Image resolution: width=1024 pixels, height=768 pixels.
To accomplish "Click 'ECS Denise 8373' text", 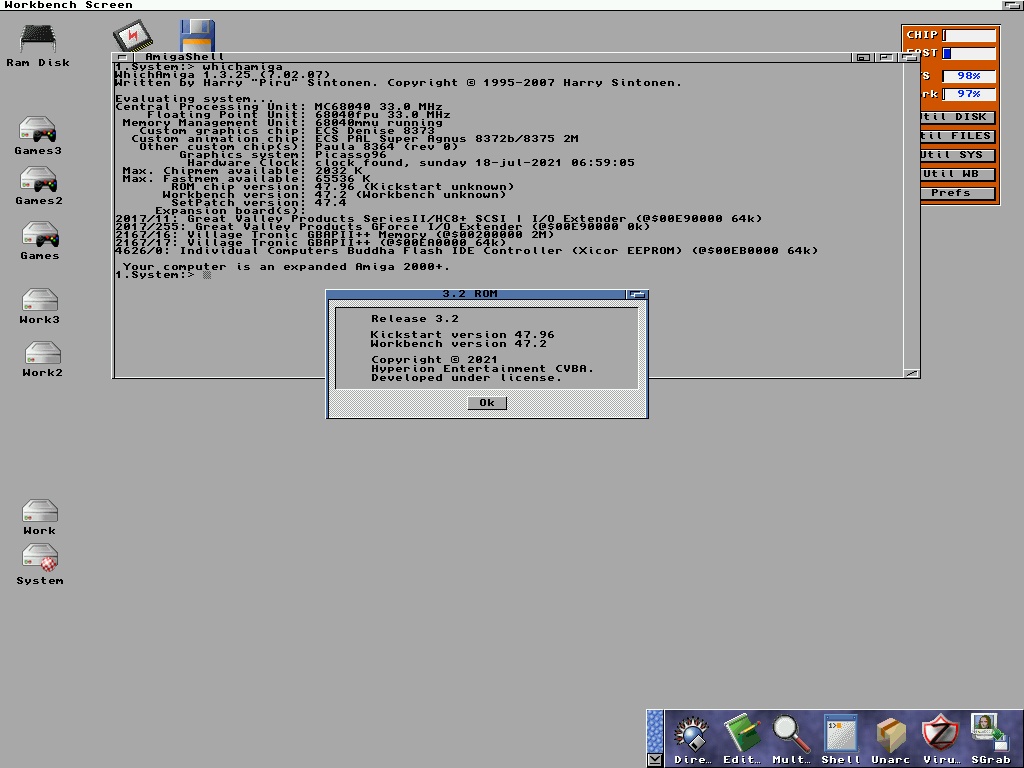I will [x=374, y=131].
